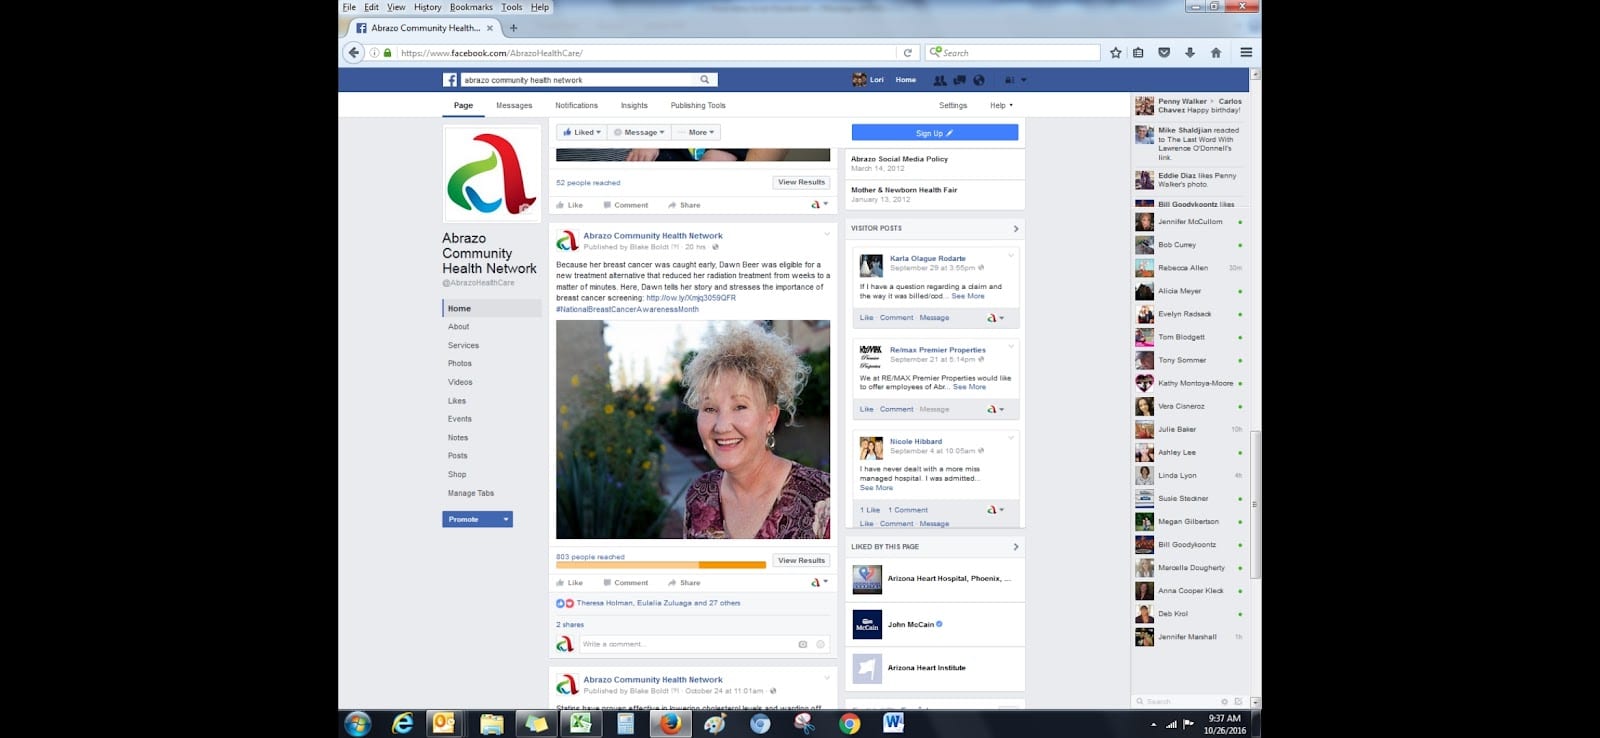
Task: Open the Firefox downloads arrow icon
Action: pos(1190,53)
